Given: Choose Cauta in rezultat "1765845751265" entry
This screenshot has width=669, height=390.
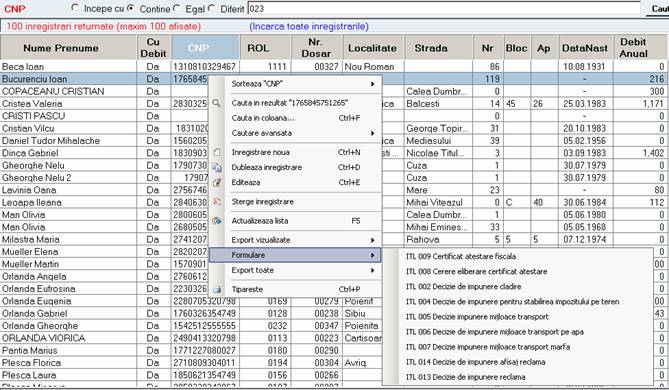Looking at the screenshot, I should [x=295, y=103].
